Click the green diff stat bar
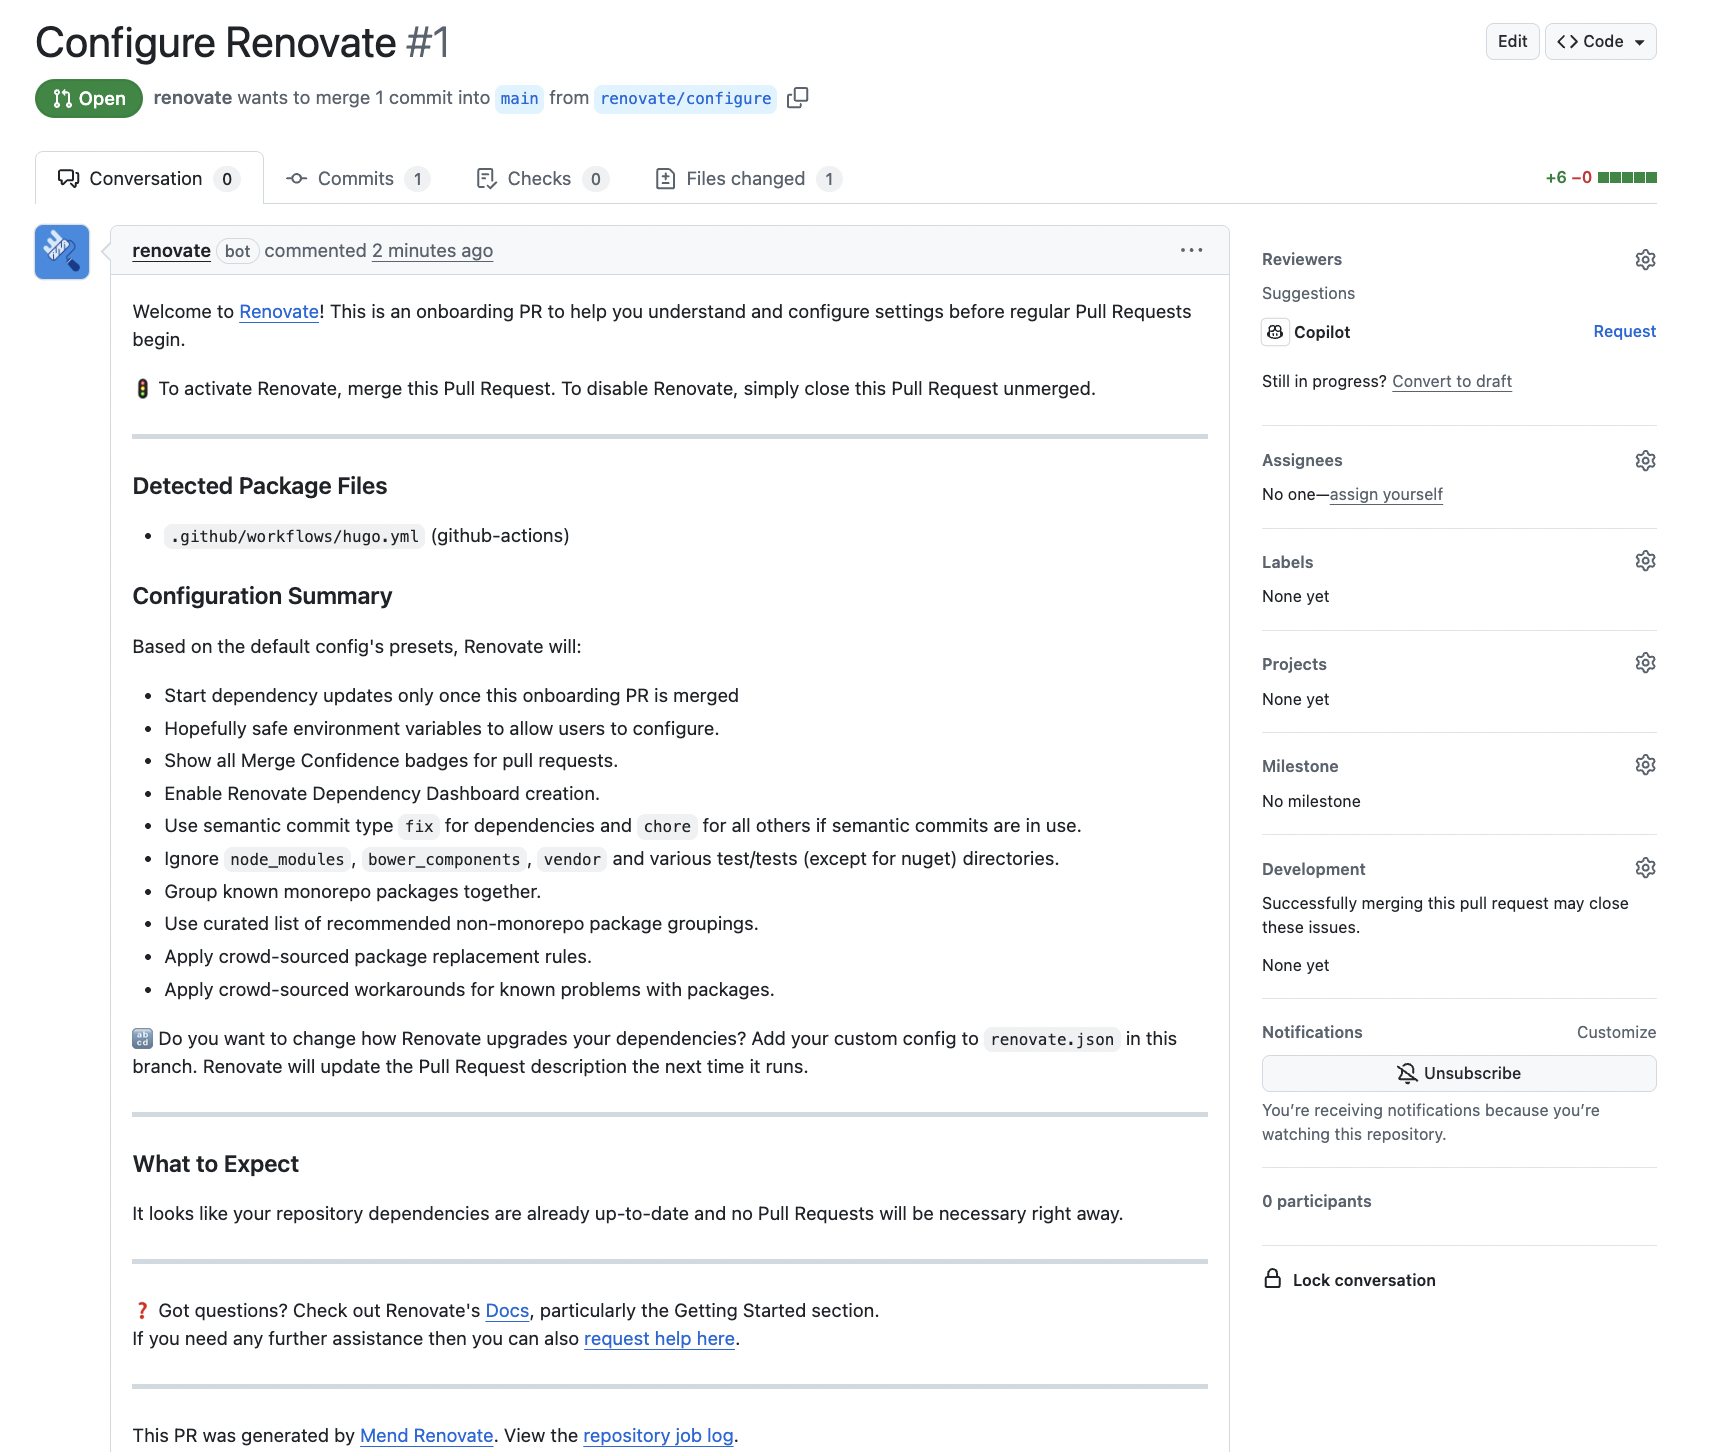 click(1626, 178)
